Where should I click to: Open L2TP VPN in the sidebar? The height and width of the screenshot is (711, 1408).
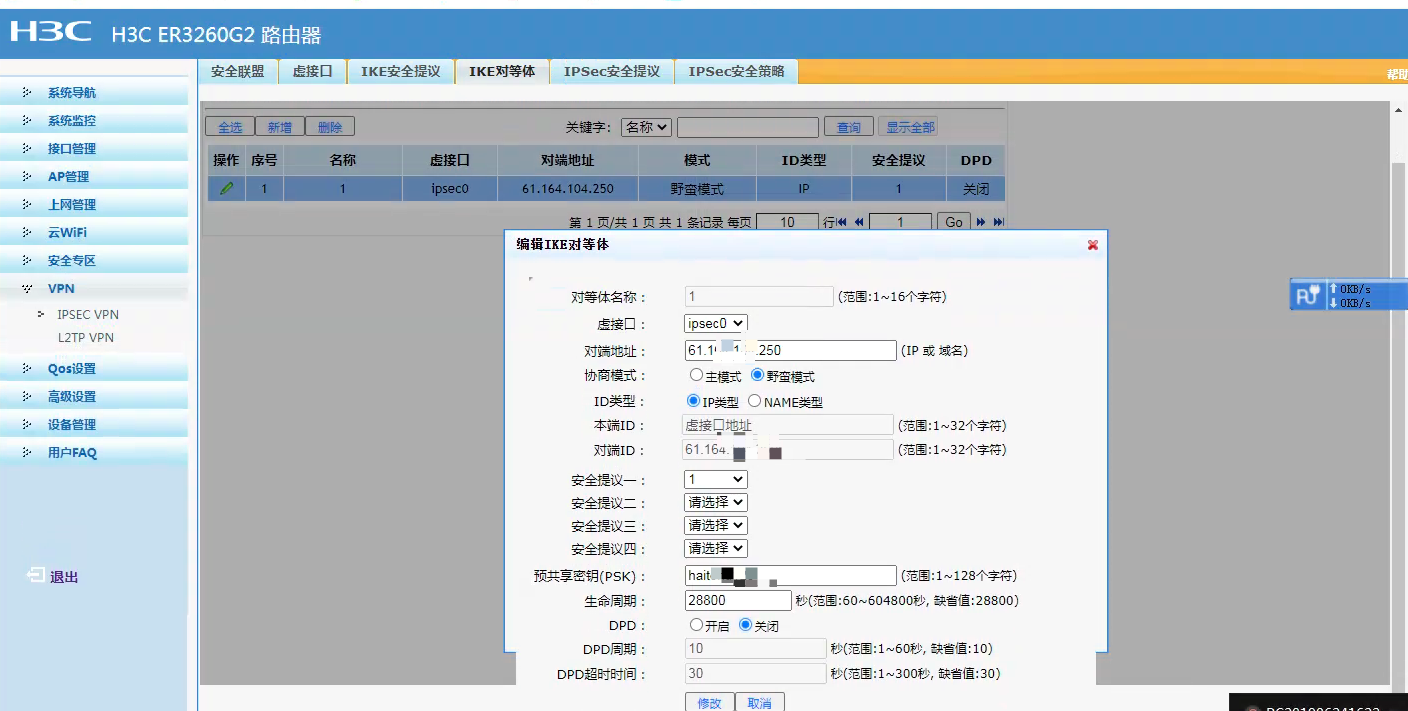[85, 338]
